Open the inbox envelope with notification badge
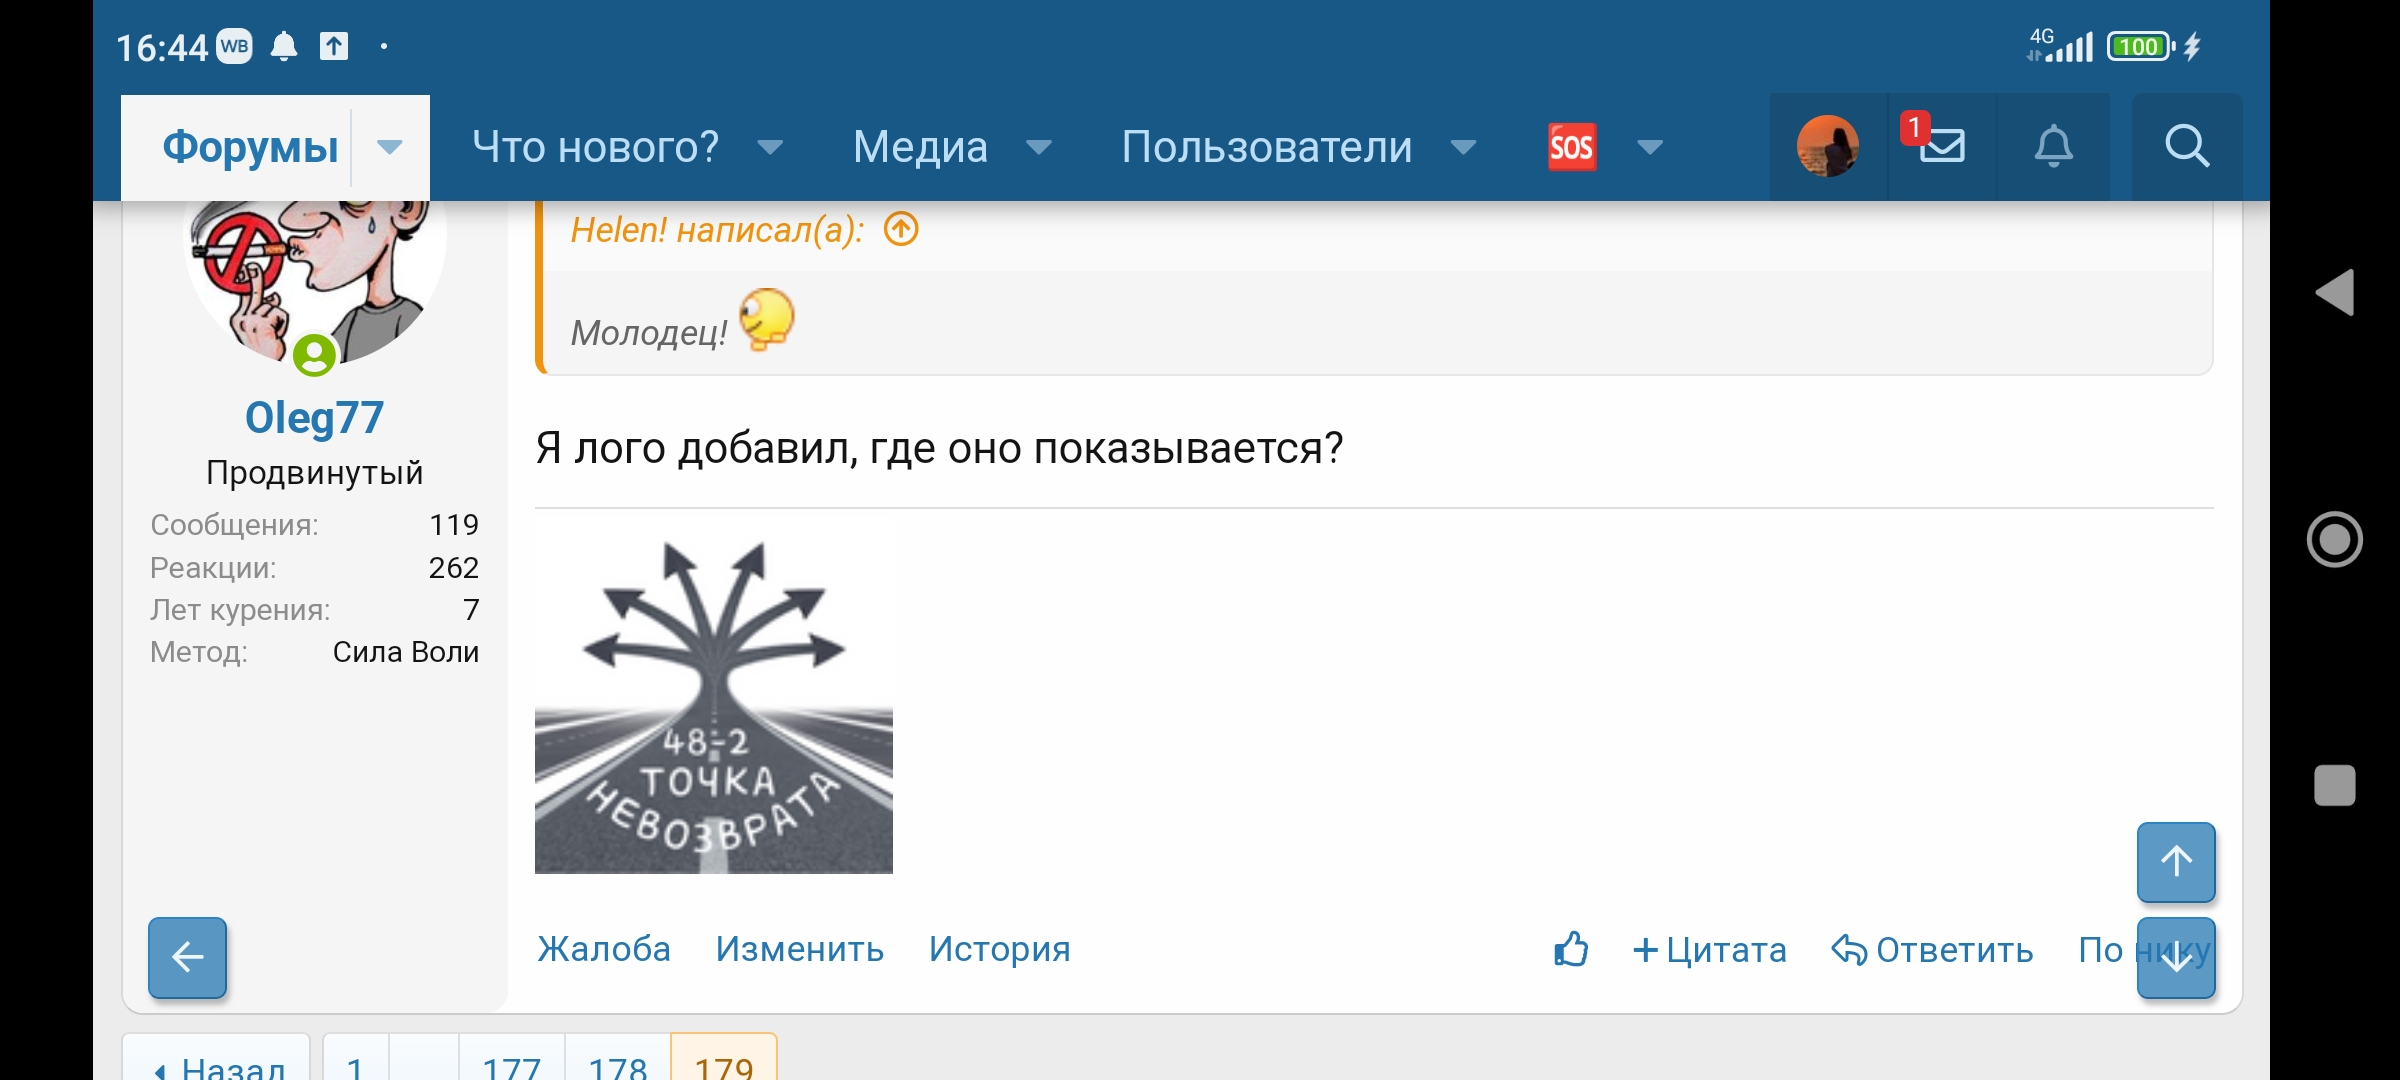The height and width of the screenshot is (1080, 2400). (1939, 146)
